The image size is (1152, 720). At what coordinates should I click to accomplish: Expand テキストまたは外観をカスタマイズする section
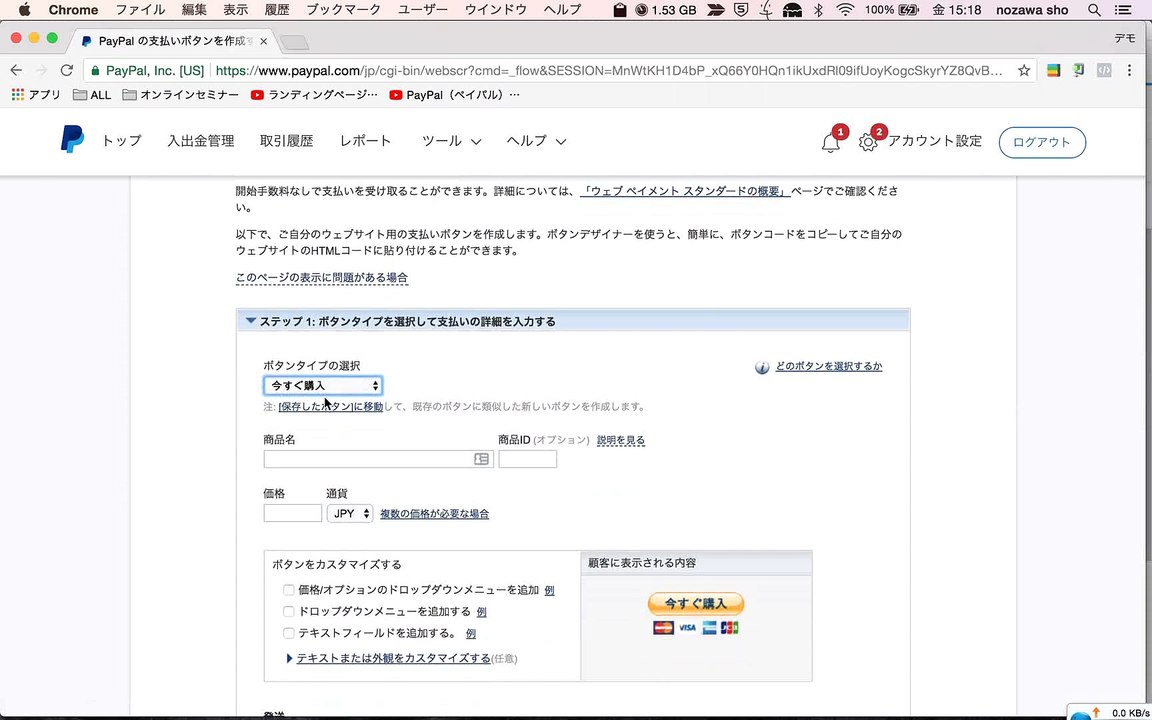click(x=393, y=658)
